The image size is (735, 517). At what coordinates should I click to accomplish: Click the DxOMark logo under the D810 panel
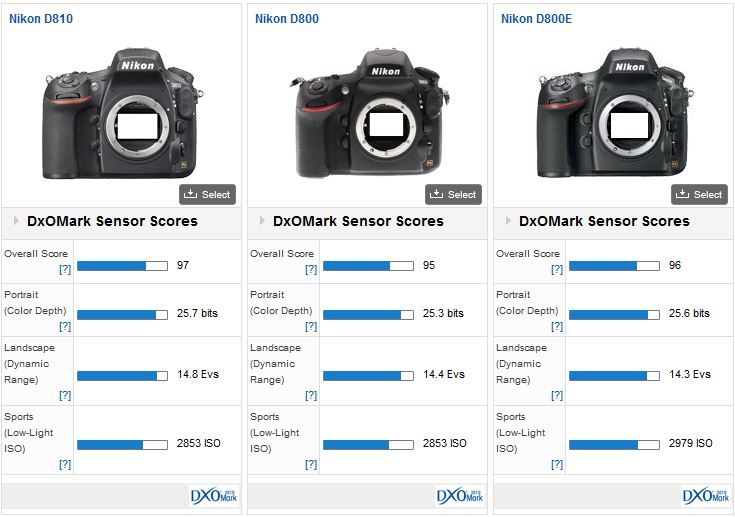[213, 495]
